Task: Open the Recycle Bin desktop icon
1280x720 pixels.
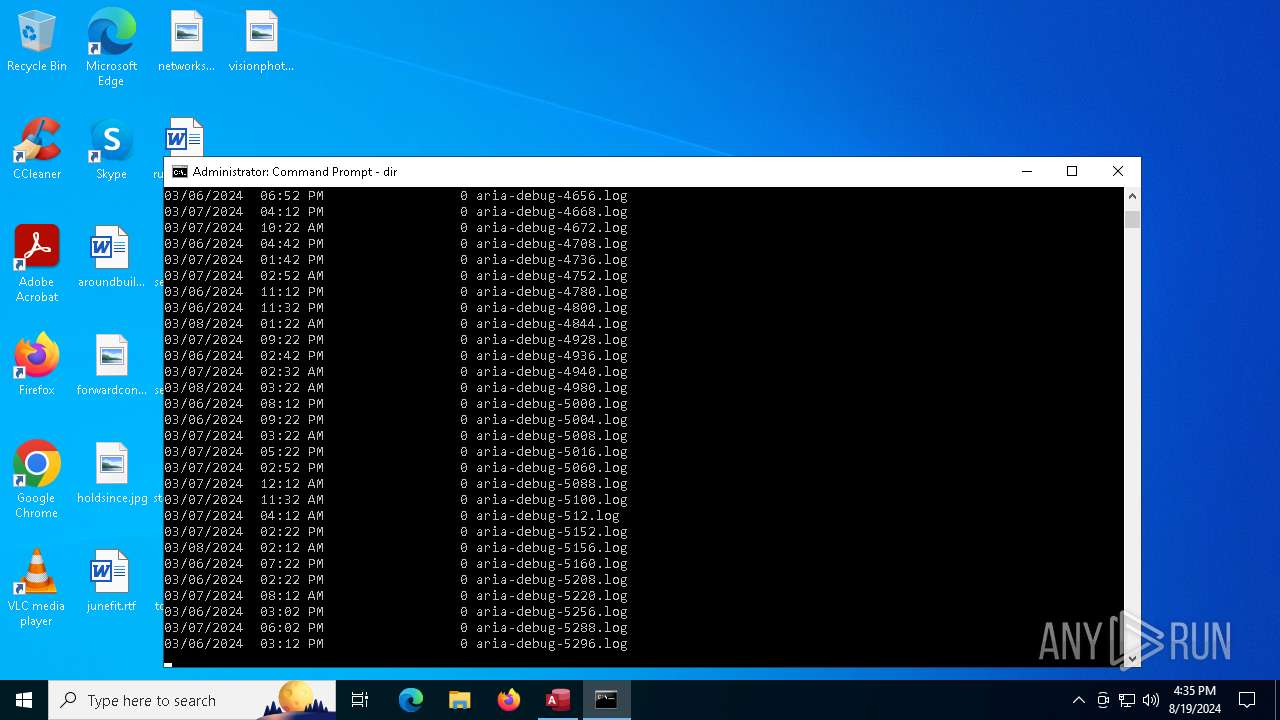Action: click(37, 42)
